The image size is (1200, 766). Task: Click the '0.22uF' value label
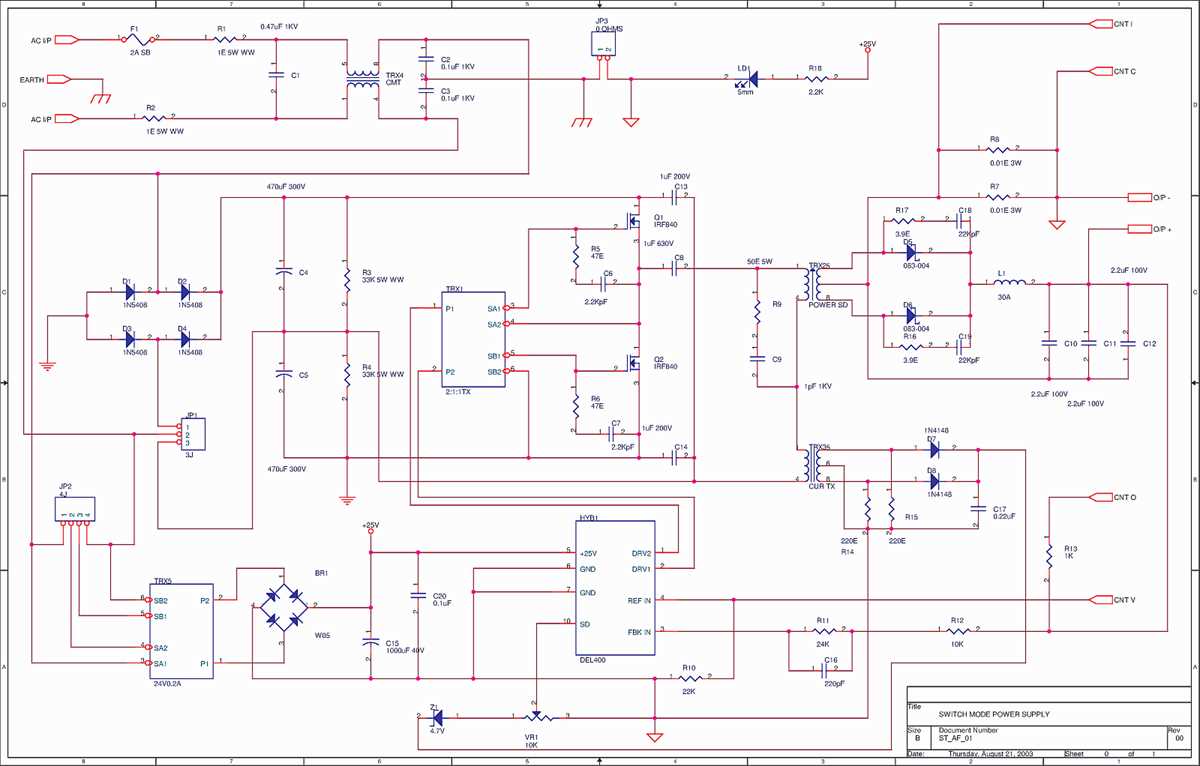pos(1004,516)
